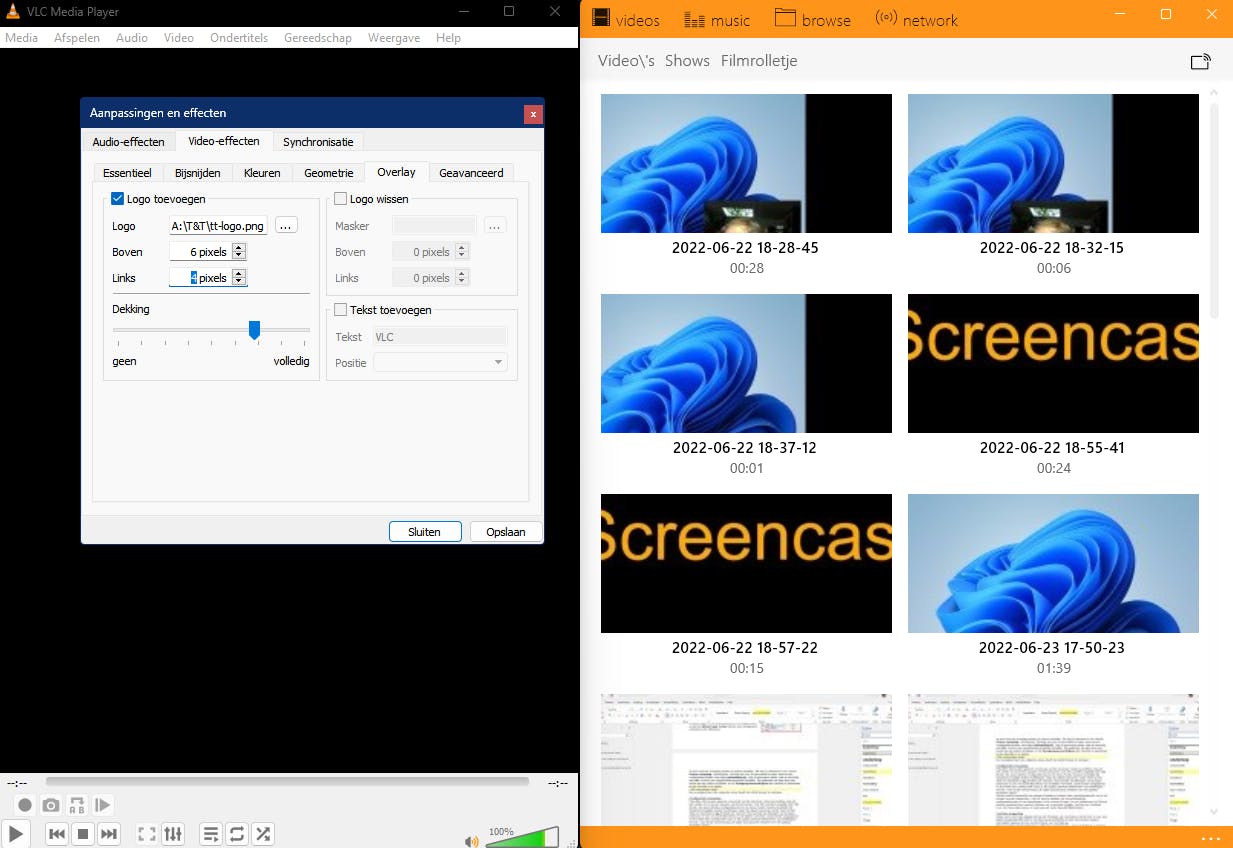1233x848 pixels.
Task: Toggle the shuffle random icon
Action: pyautogui.click(x=263, y=834)
